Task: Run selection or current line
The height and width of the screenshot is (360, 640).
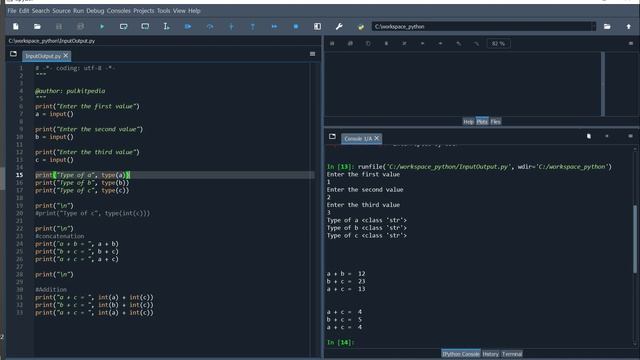Action: tap(167, 27)
